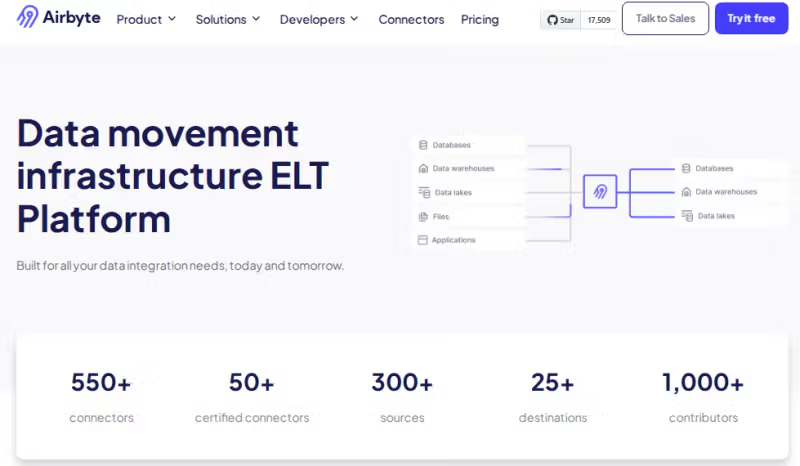The height and width of the screenshot is (466, 800).
Task: Click the source 'Data warehouses' label
Action: (x=463, y=168)
